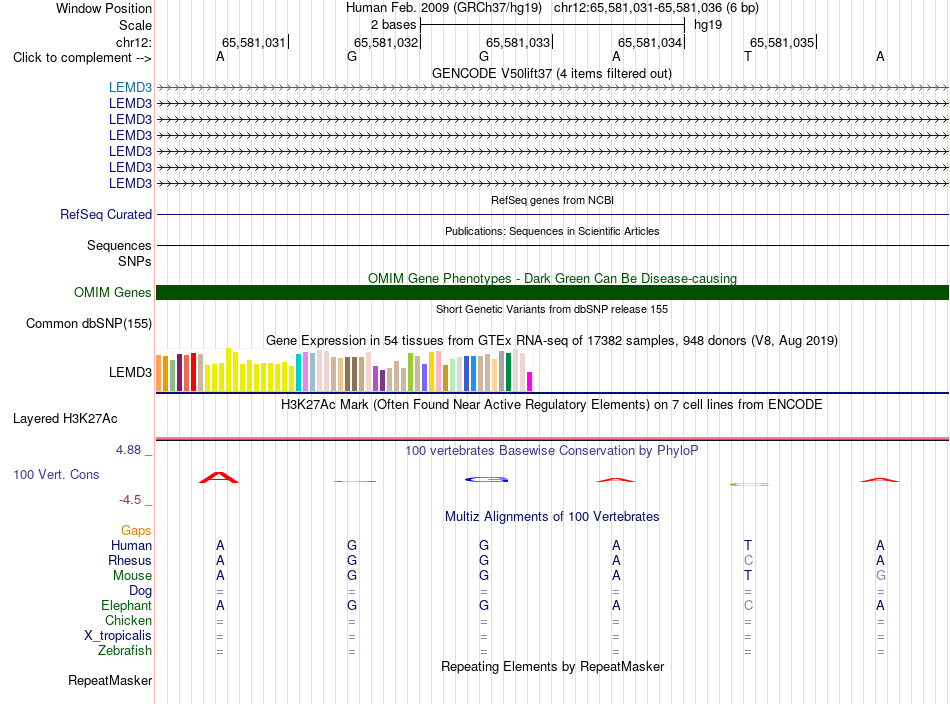950x704 pixels.
Task: Click the 'hg19' label beside the scale bar
Action: click(708, 25)
